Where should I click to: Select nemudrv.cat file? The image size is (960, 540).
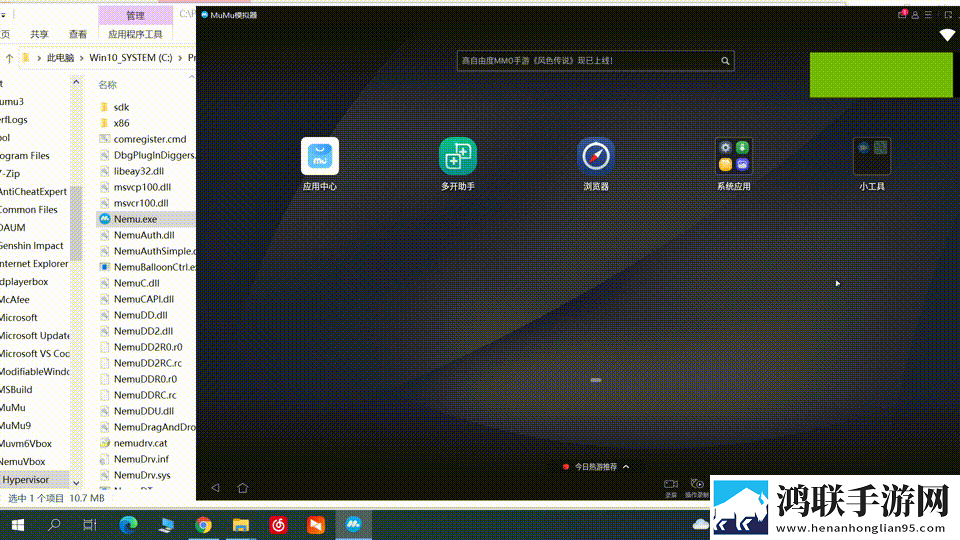(140, 443)
